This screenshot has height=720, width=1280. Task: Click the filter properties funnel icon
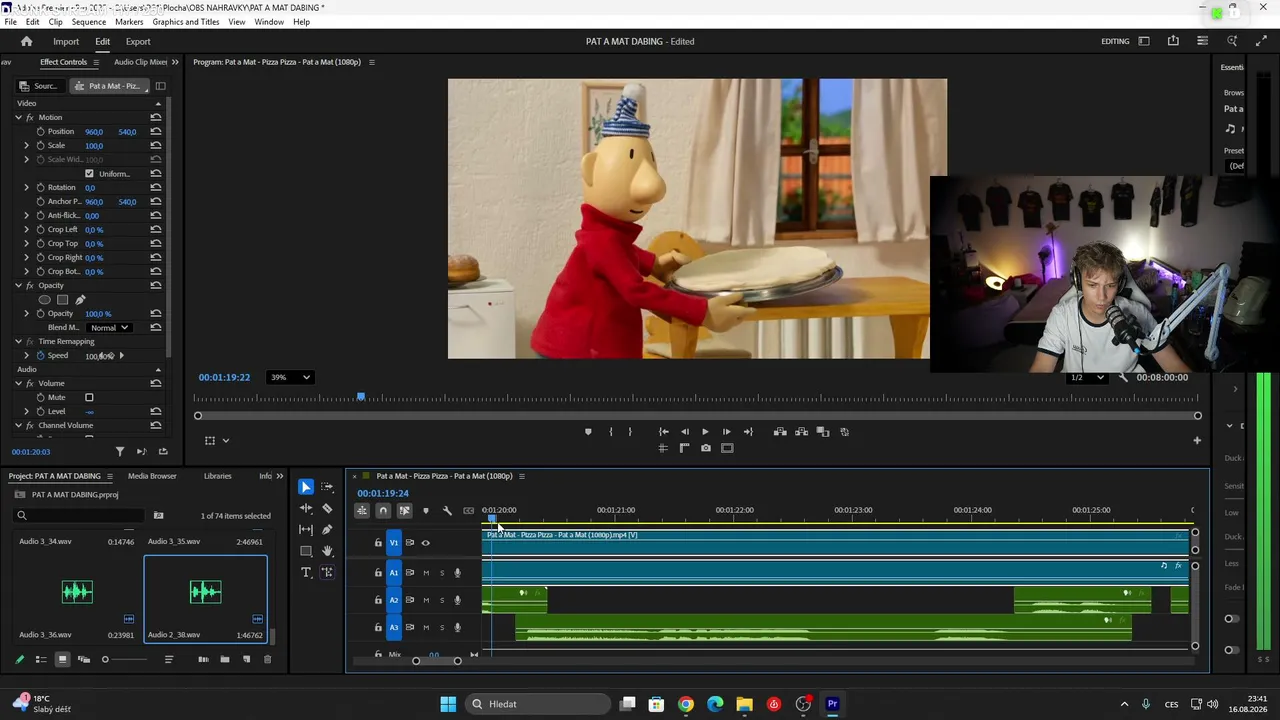(x=120, y=452)
